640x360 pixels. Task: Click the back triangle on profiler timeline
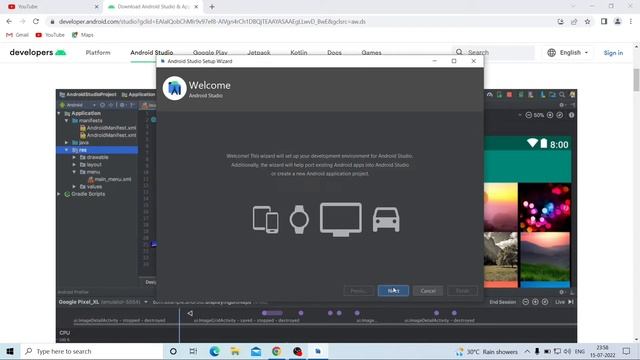point(190,313)
